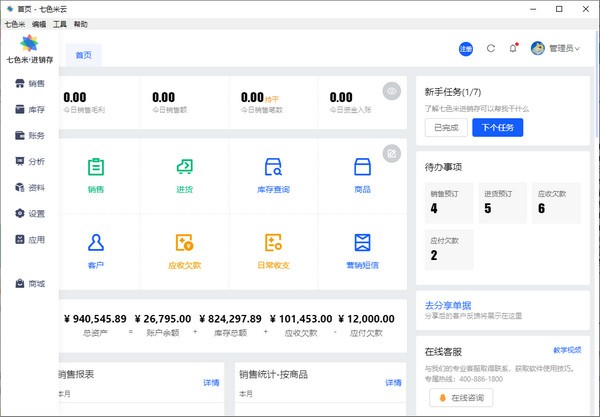Viewport: 600px width, 417px height.
Task: Open the 进货 purchase shortcut
Action: [184, 167]
